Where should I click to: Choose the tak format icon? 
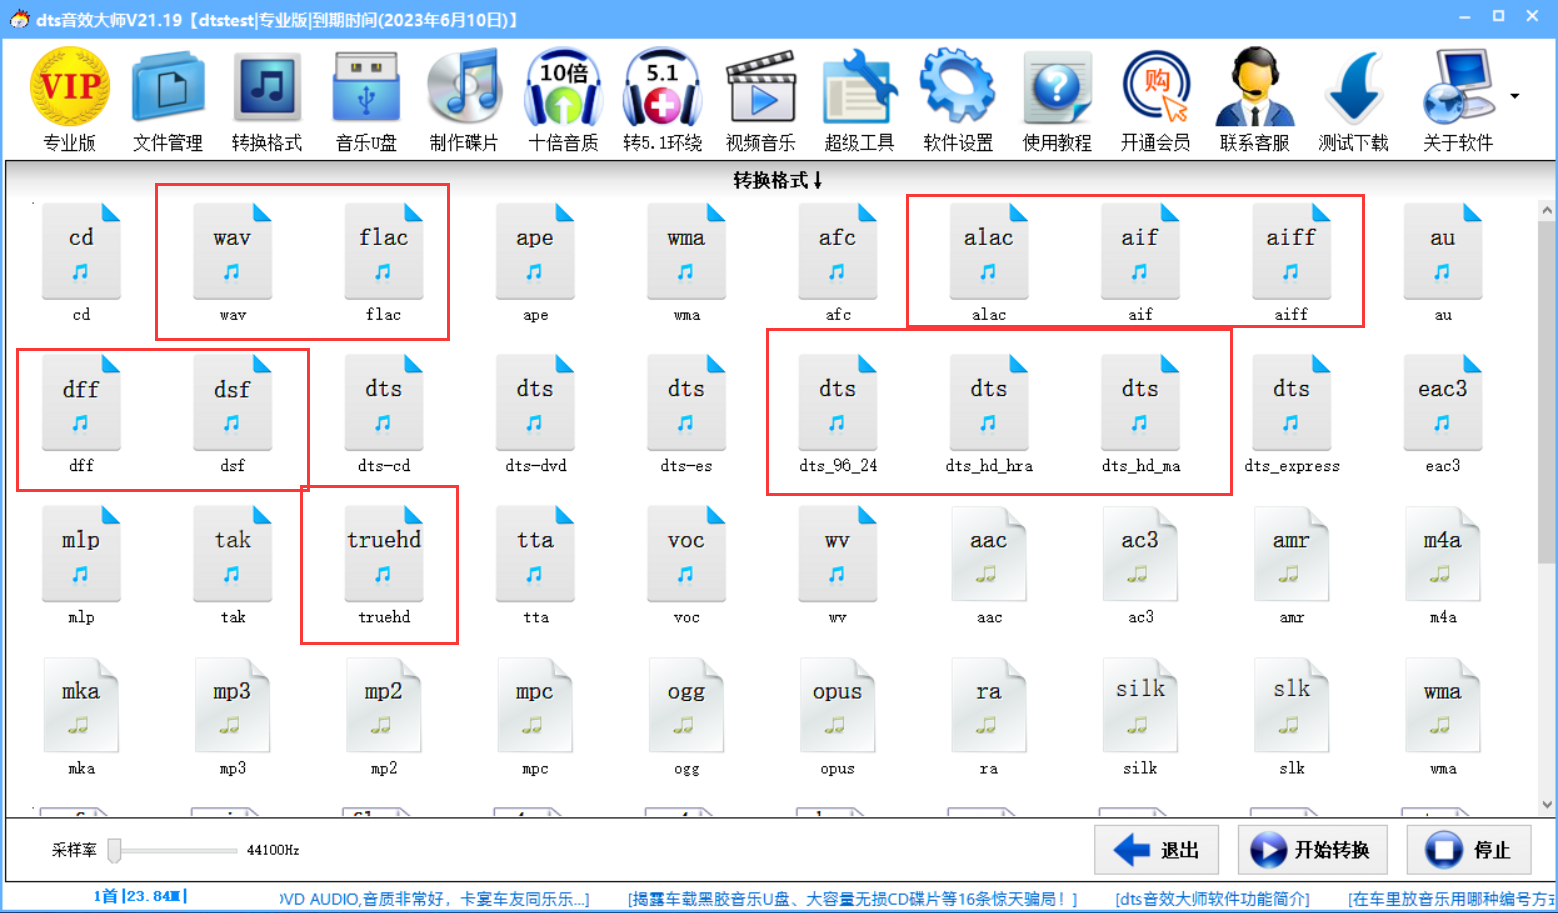point(232,564)
